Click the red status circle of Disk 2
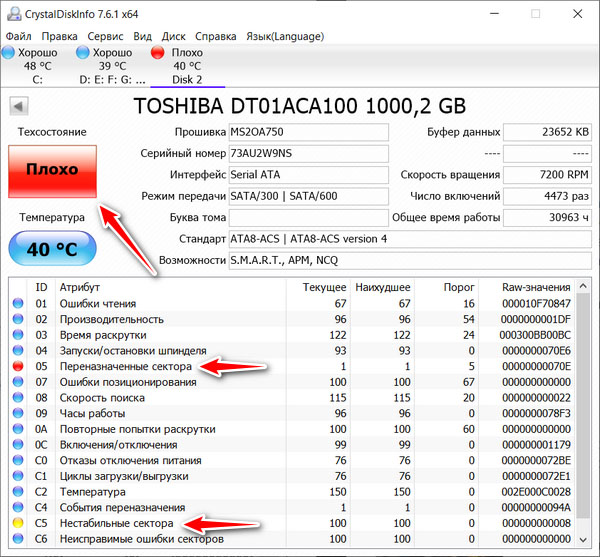Screen dimensions: 600x557 158,52
